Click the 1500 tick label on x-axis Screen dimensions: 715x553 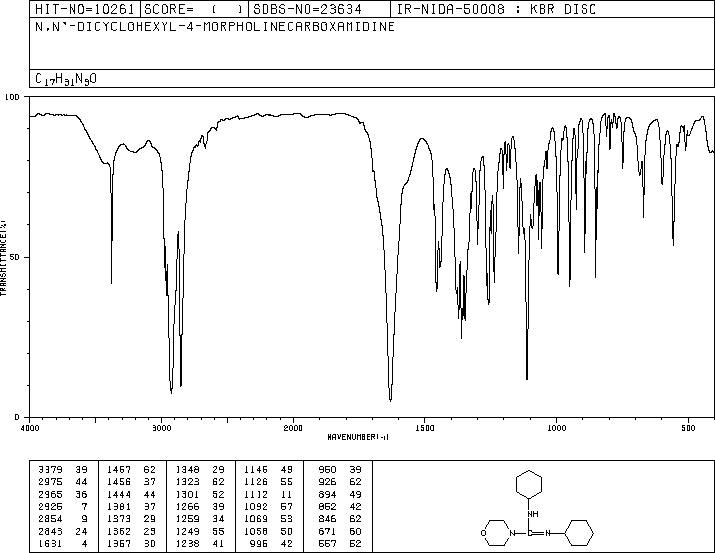[x=425, y=428]
